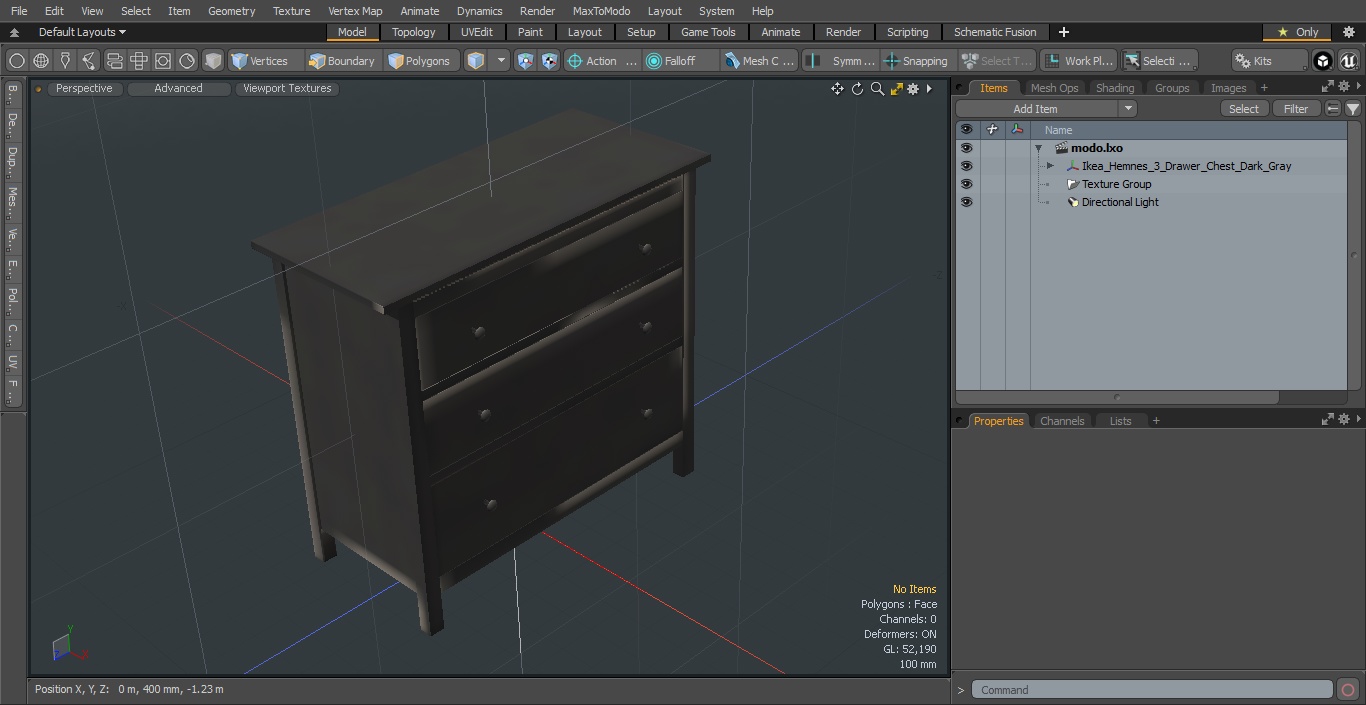Toggle the star Only button
Image resolution: width=1366 pixels, height=705 pixels.
pyautogui.click(x=1298, y=32)
